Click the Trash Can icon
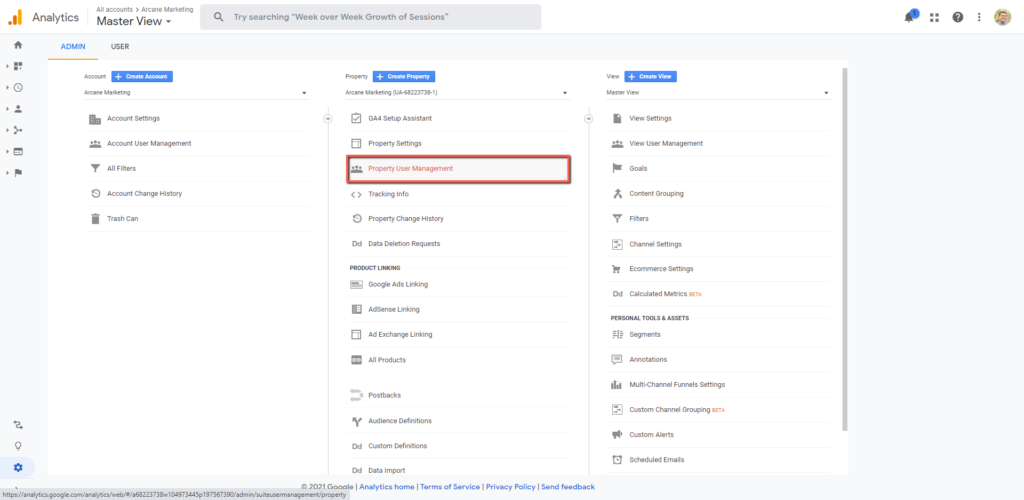 (95, 219)
